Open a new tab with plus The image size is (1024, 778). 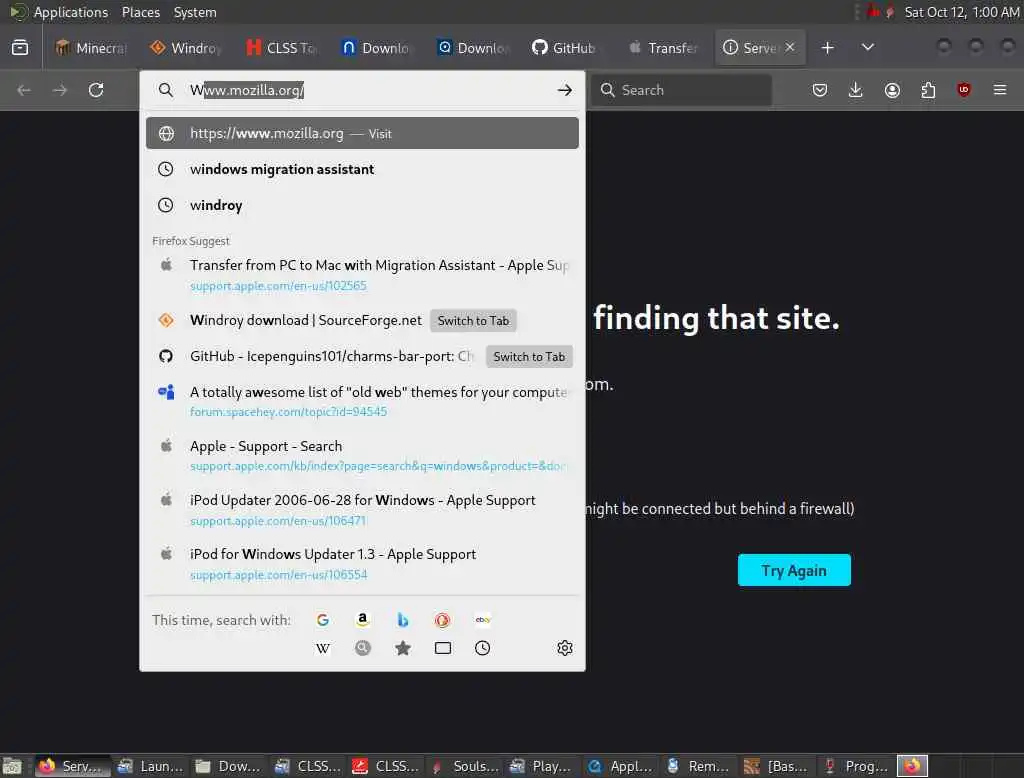tap(827, 48)
